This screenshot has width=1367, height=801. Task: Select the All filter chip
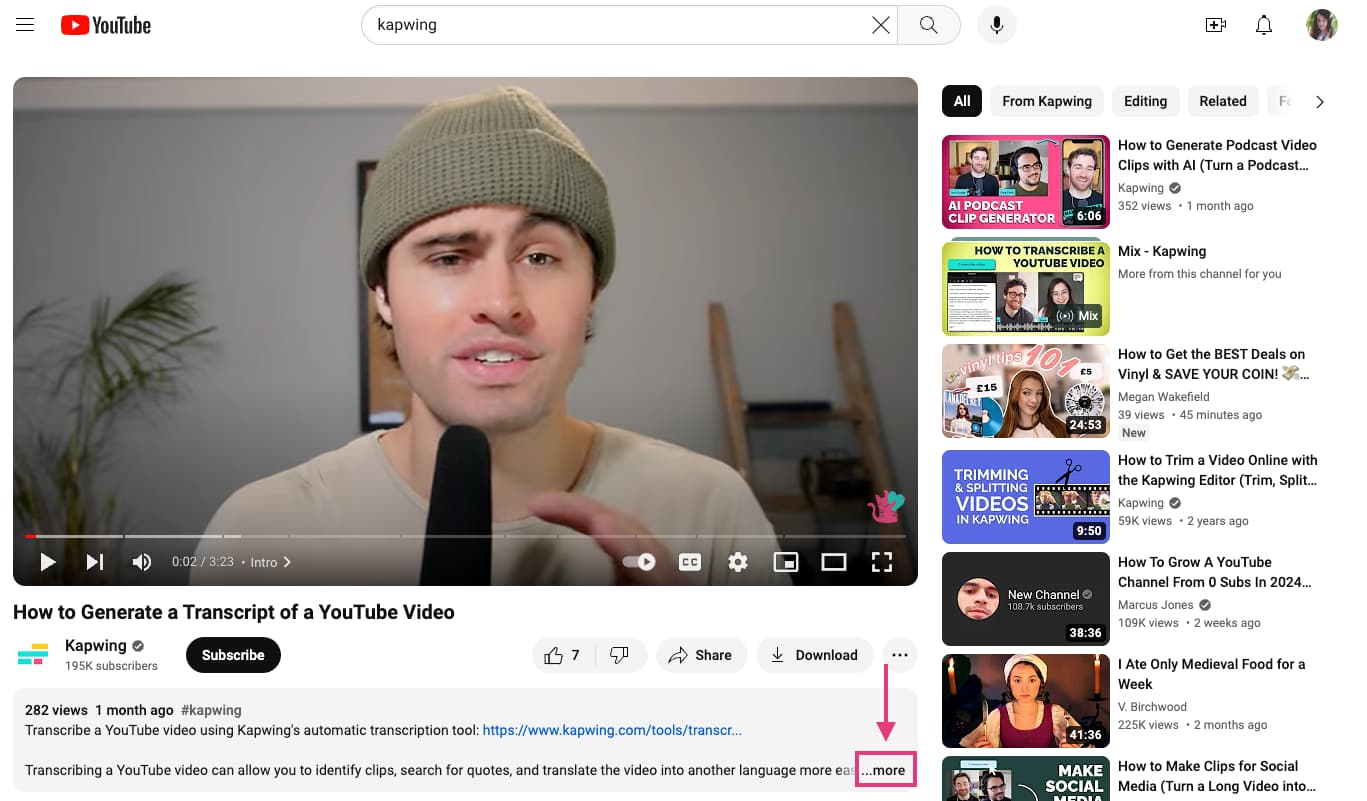tap(962, 101)
